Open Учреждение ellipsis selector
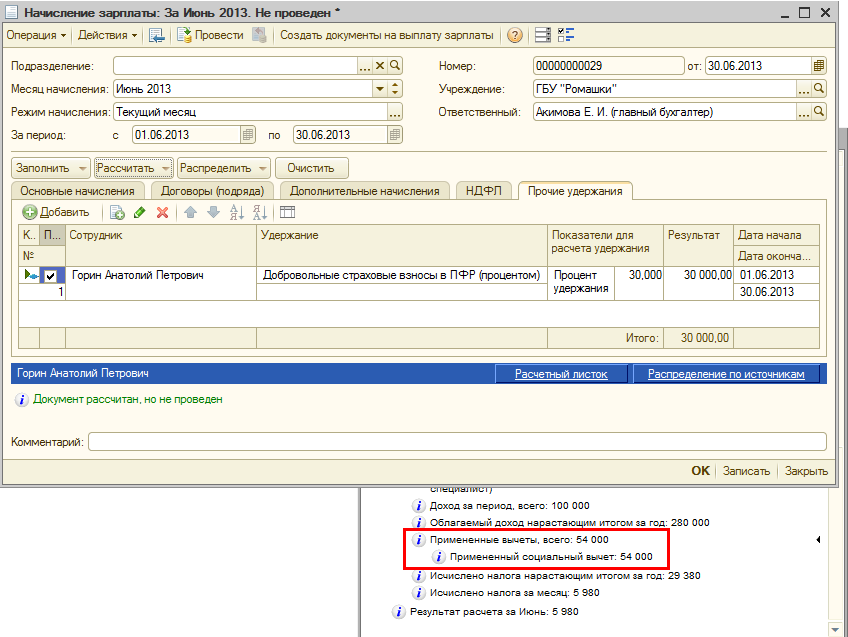 [x=804, y=89]
